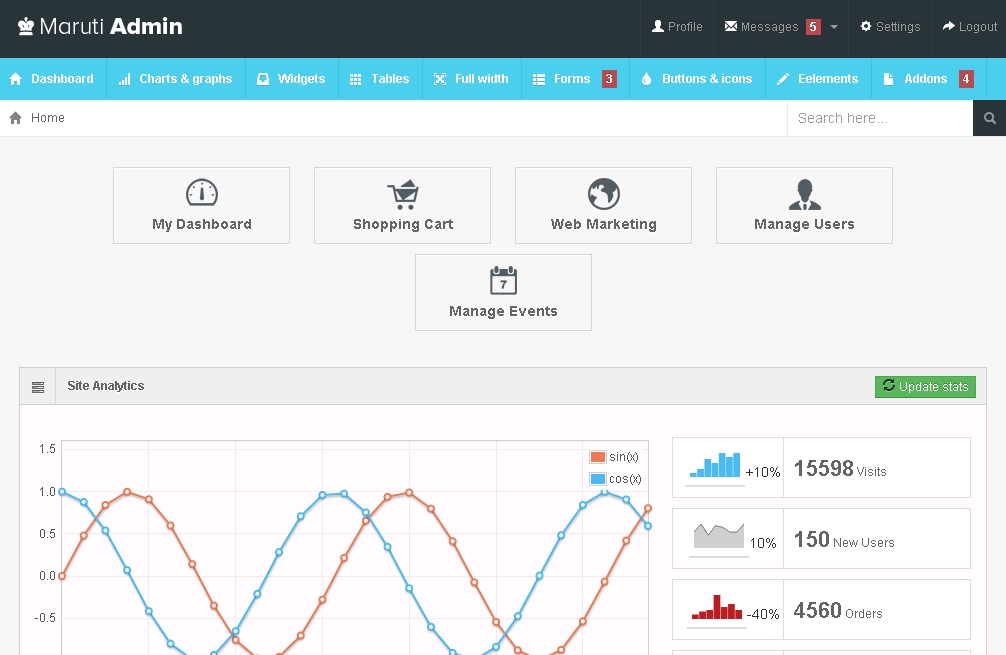
Task: Click the search magnifier icon button
Action: point(989,118)
